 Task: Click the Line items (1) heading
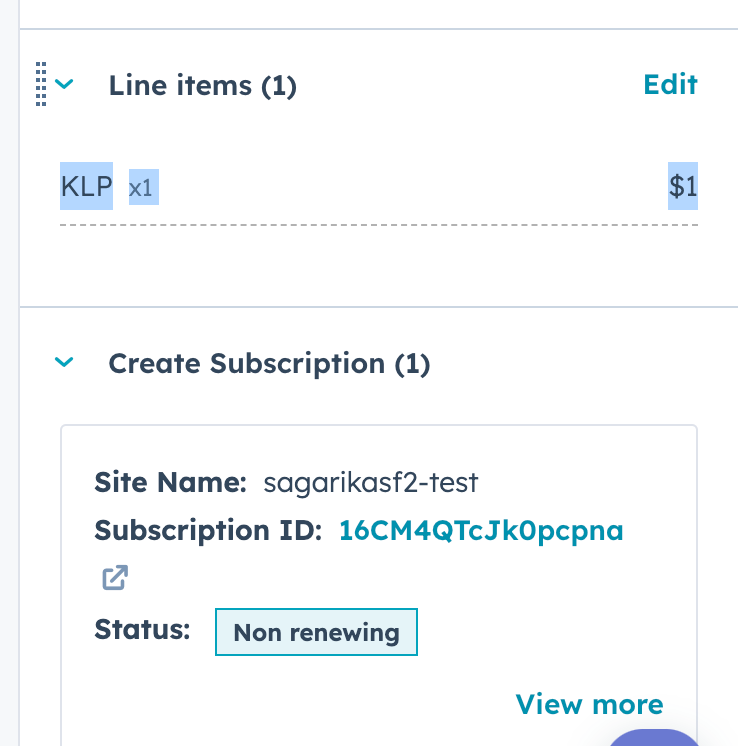pos(202,86)
